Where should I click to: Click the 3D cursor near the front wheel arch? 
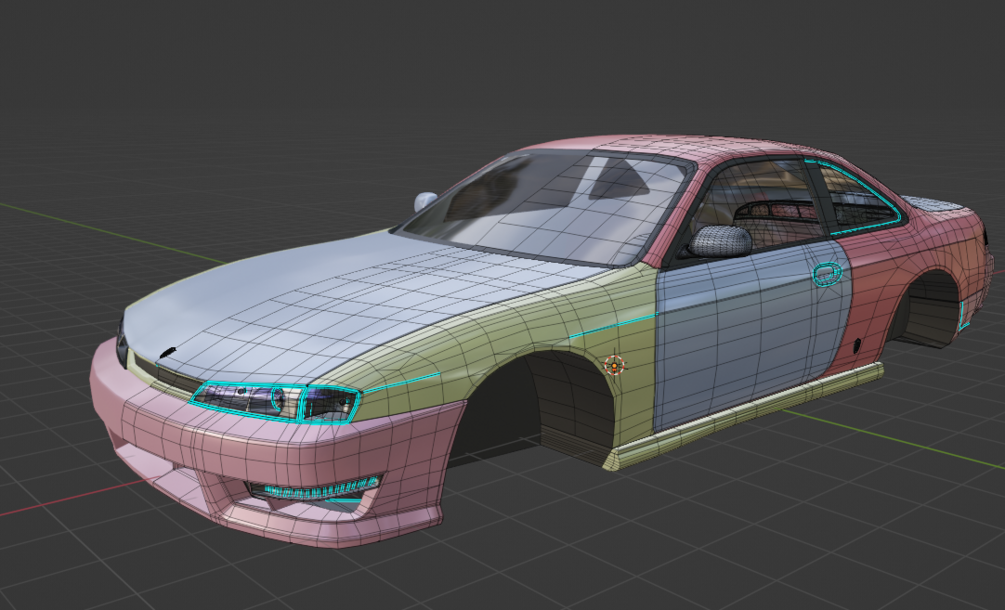click(x=614, y=365)
